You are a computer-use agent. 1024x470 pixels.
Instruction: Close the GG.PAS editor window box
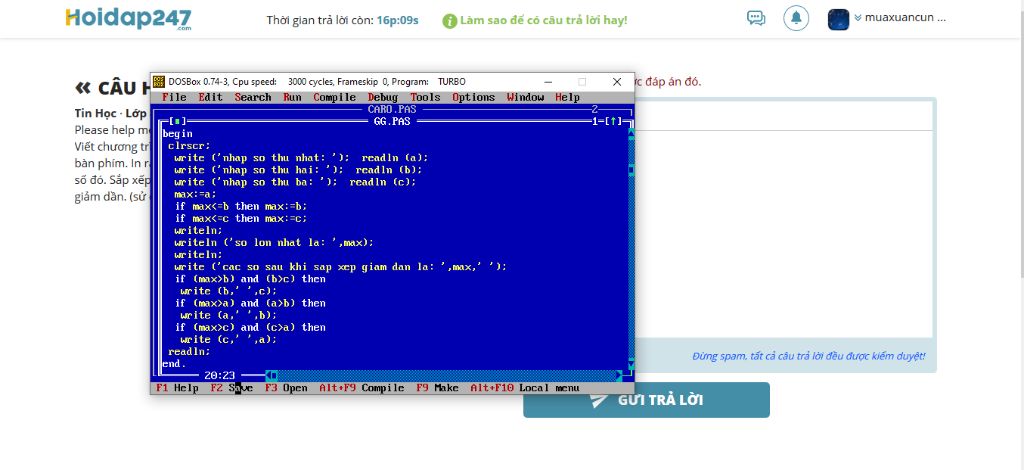tap(176, 121)
